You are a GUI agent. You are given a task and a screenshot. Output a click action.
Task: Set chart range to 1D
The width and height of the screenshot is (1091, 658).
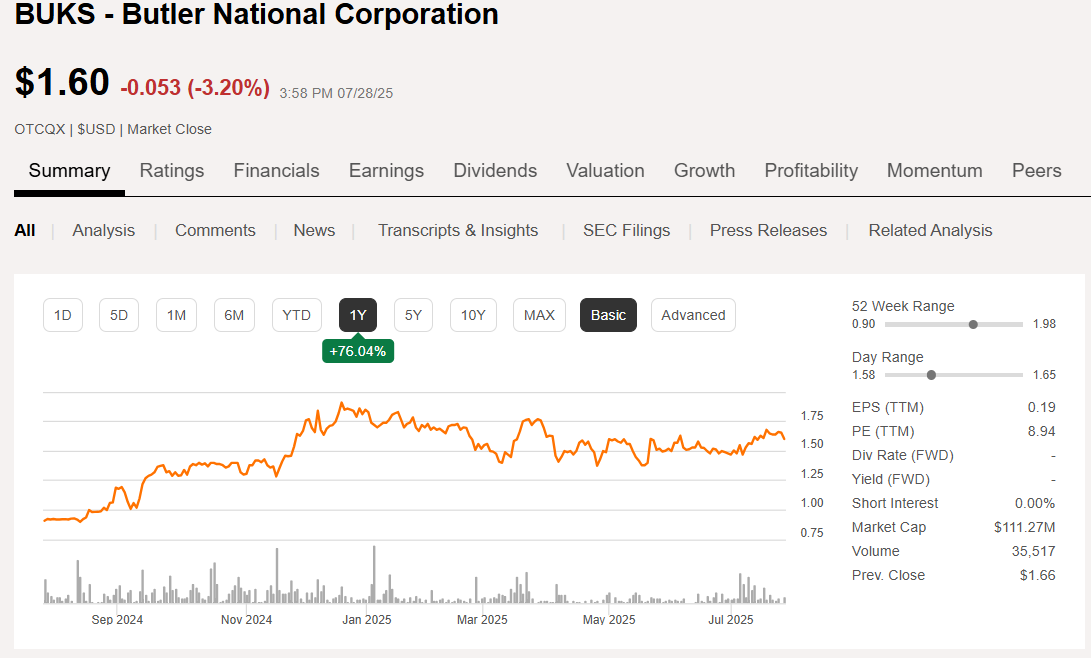click(63, 315)
